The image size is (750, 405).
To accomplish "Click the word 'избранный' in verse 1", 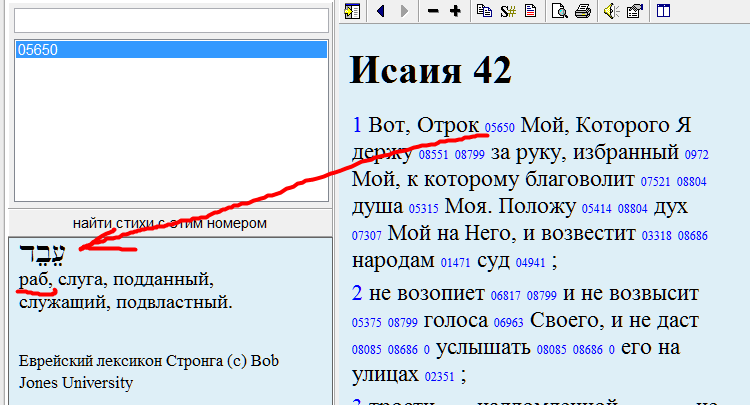I will pyautogui.click(x=626, y=153).
